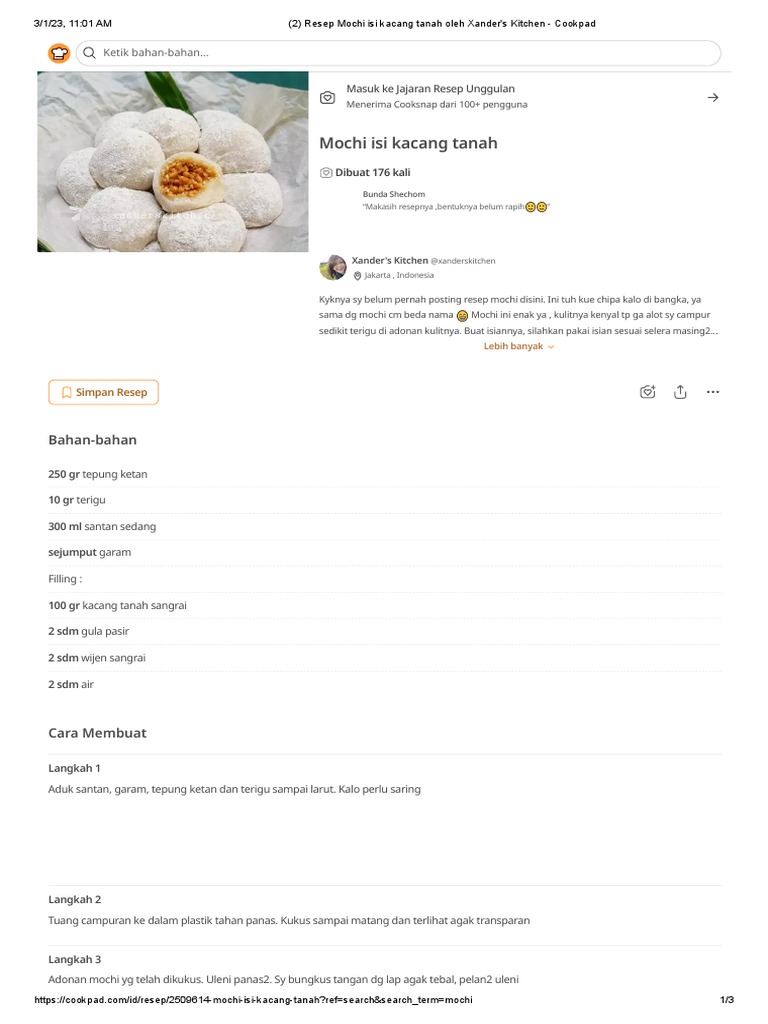Click the Dibuat 176 kali counter

[x=372, y=173]
